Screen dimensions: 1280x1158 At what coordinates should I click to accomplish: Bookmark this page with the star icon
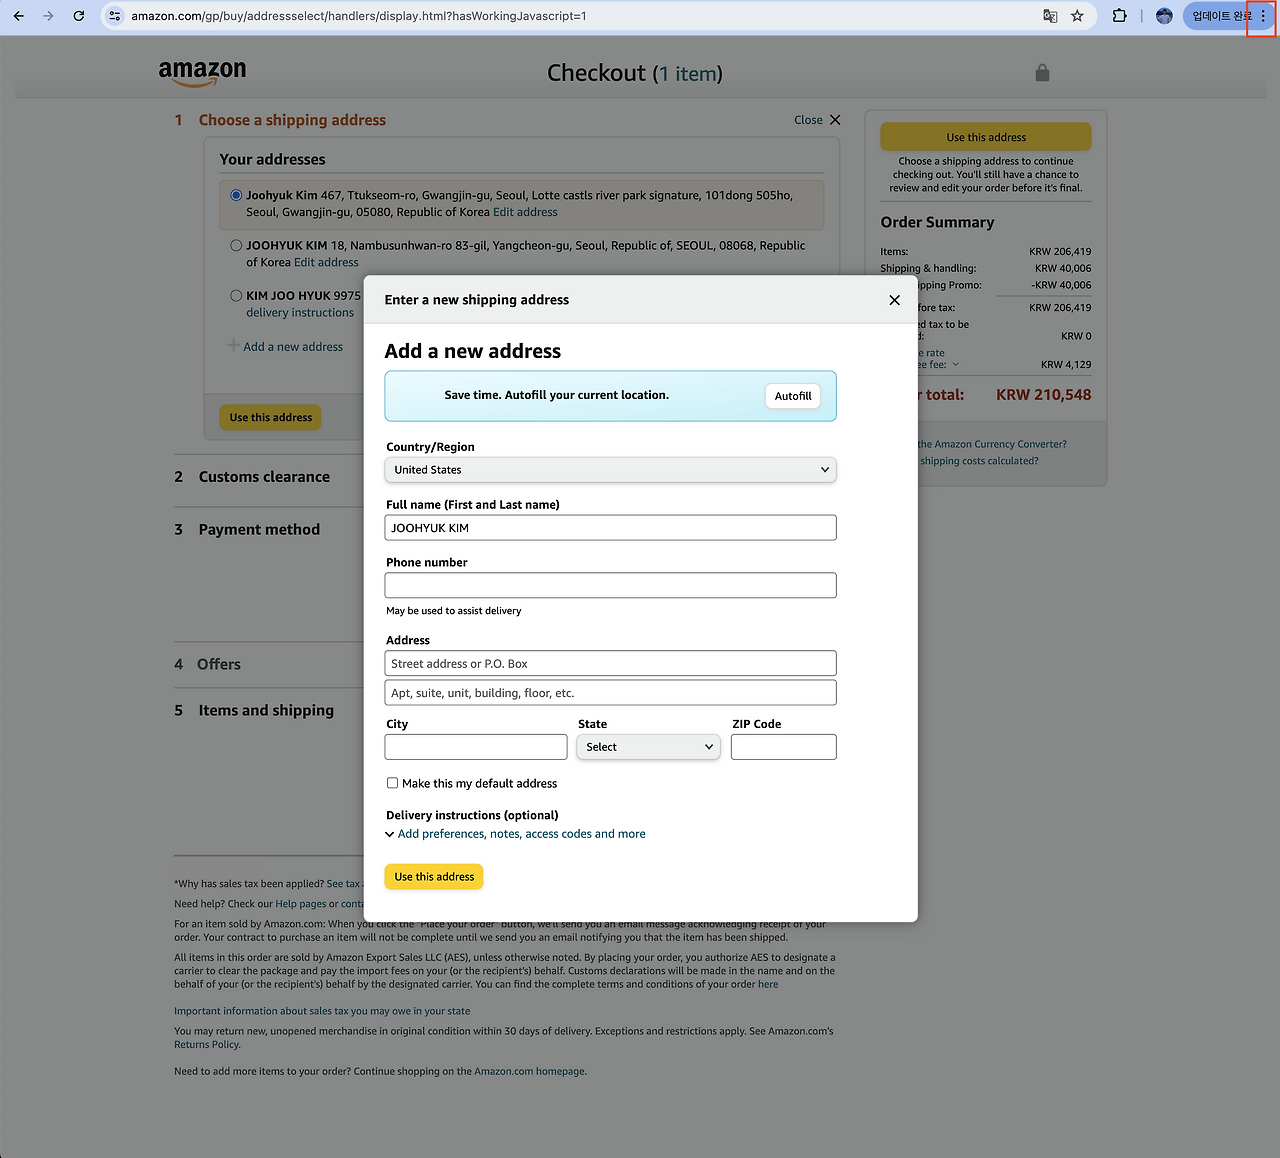pos(1077,16)
